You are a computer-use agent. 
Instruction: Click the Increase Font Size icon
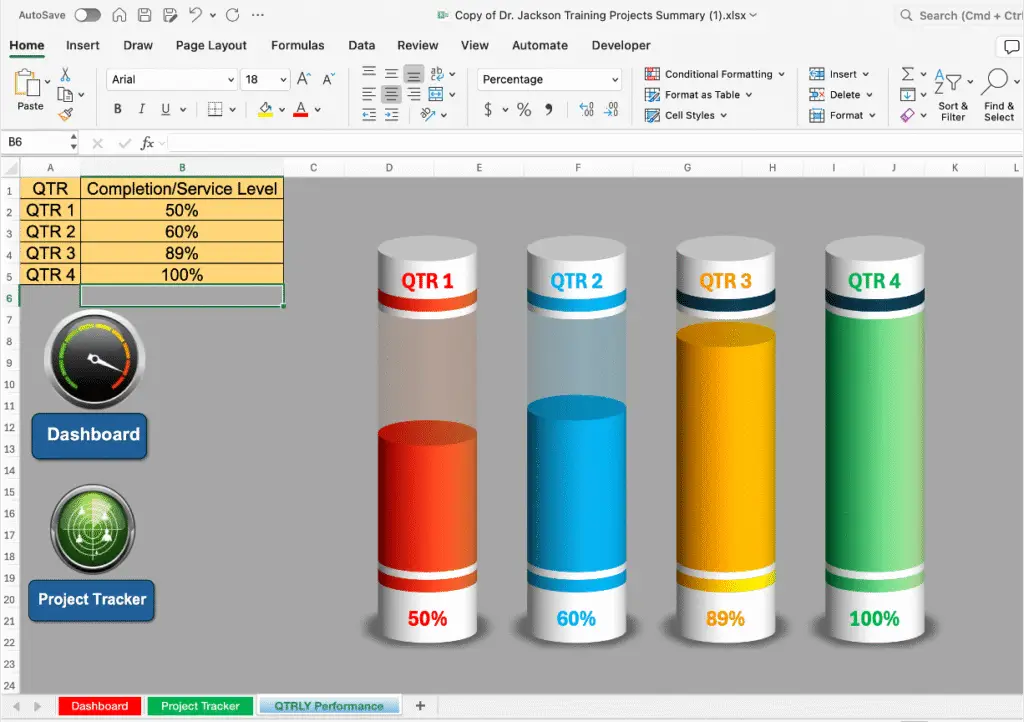point(304,79)
